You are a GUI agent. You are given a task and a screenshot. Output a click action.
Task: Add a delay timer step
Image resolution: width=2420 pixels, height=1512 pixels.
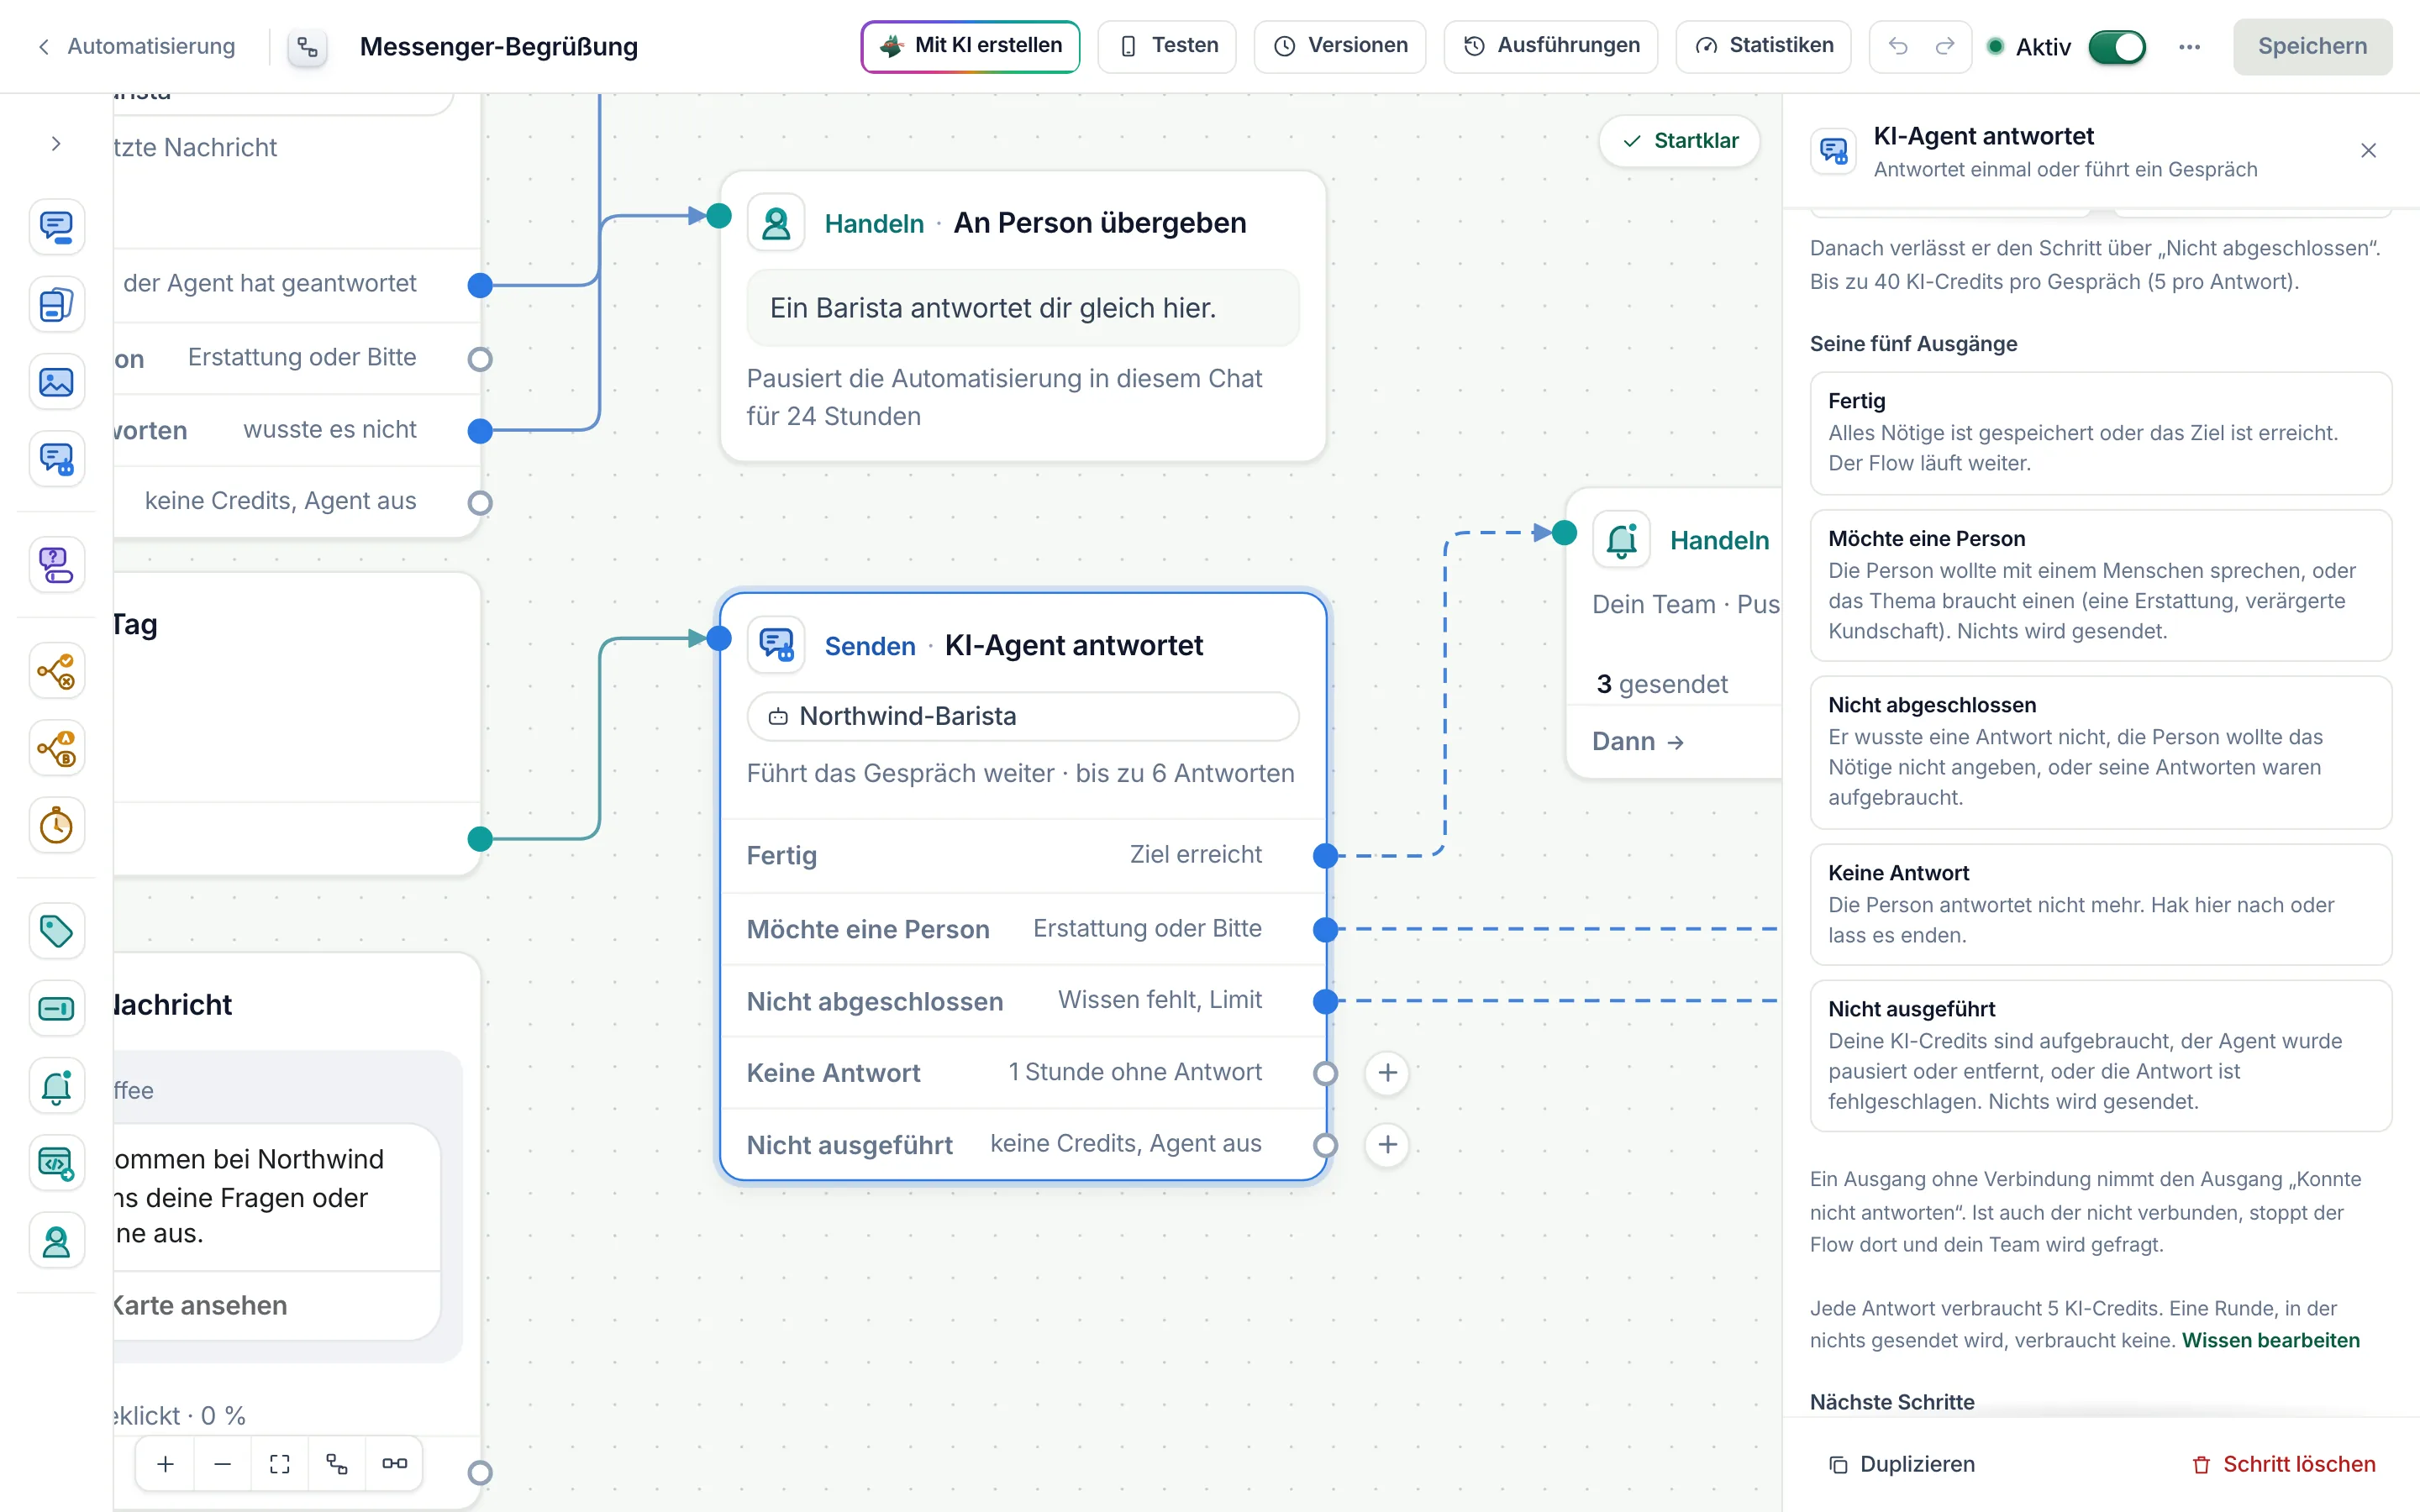56,826
